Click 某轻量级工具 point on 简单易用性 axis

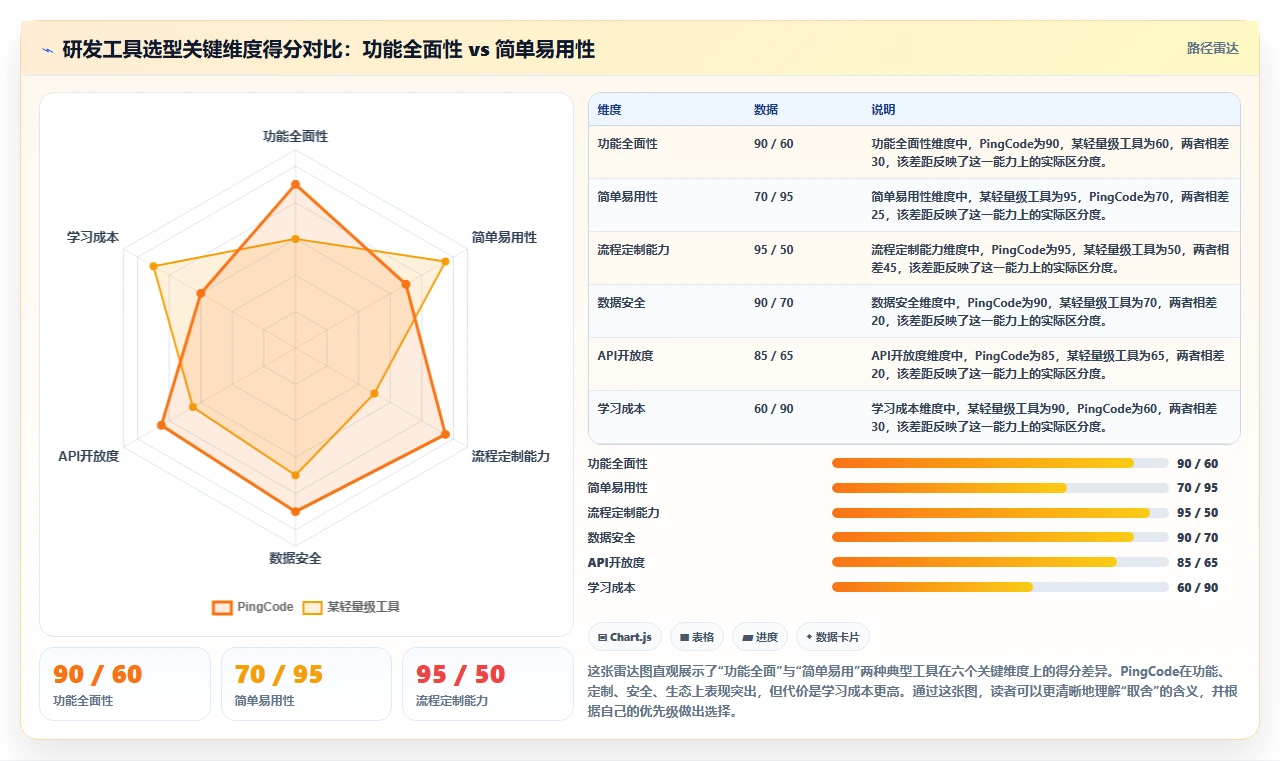[x=445, y=261]
